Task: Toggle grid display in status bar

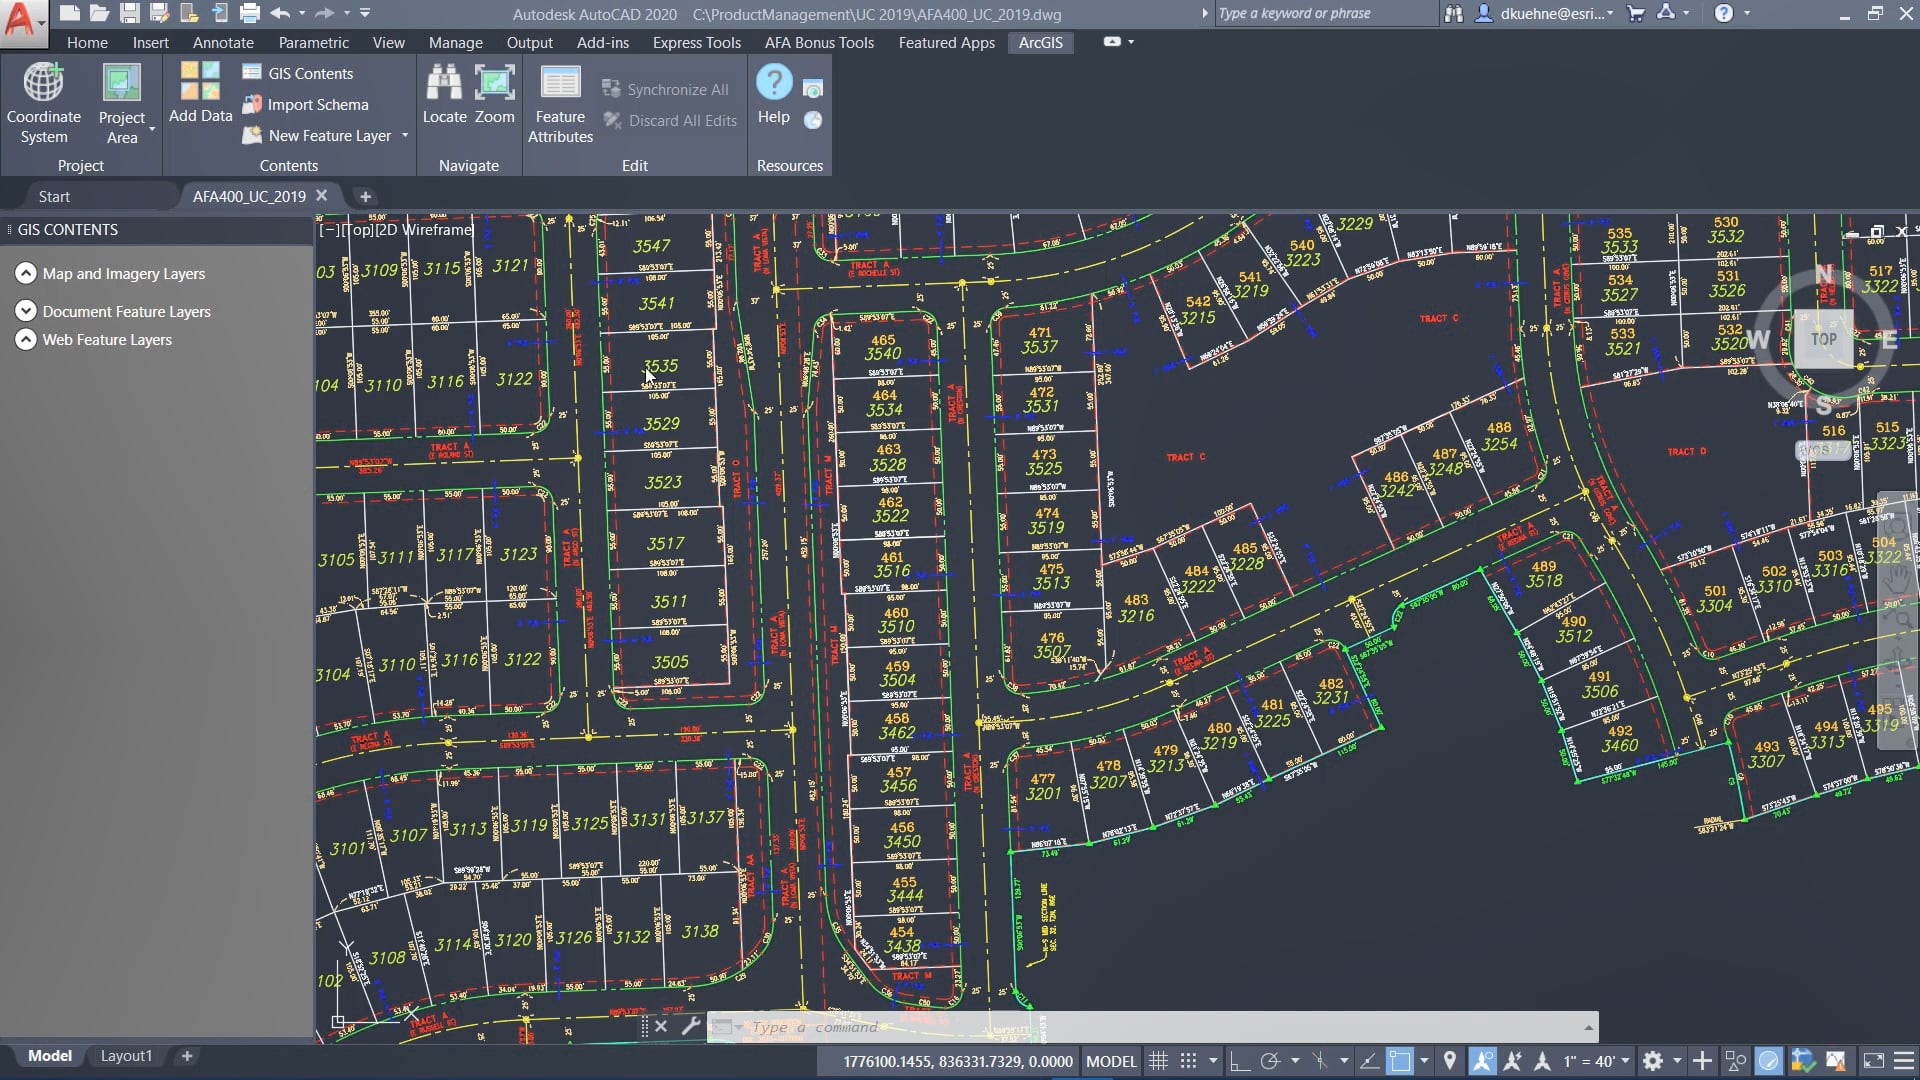Action: click(x=1157, y=1061)
